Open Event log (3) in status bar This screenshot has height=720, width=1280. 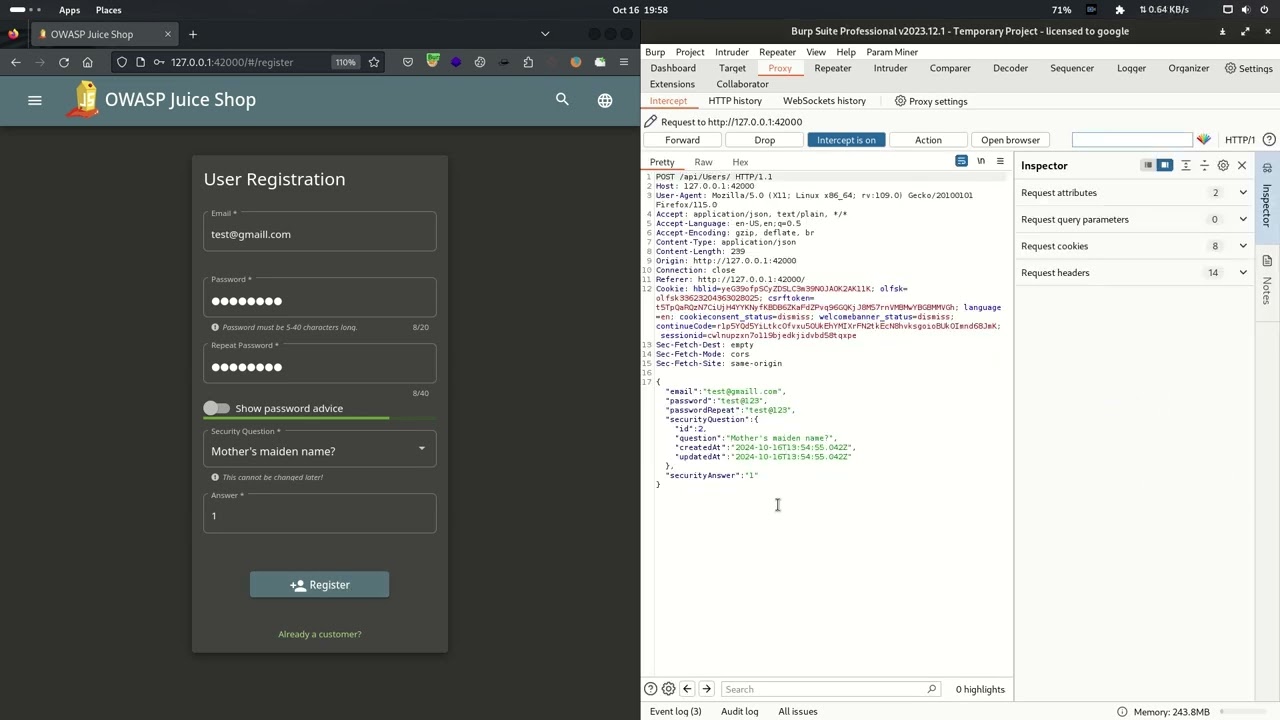pyautogui.click(x=676, y=712)
